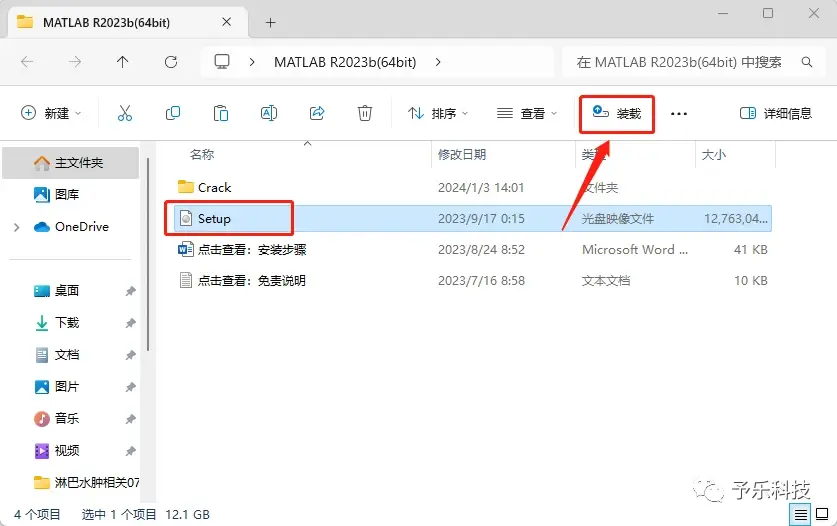Click the Microsoft Word type cell
Screen dimensions: 837x526
(635, 249)
